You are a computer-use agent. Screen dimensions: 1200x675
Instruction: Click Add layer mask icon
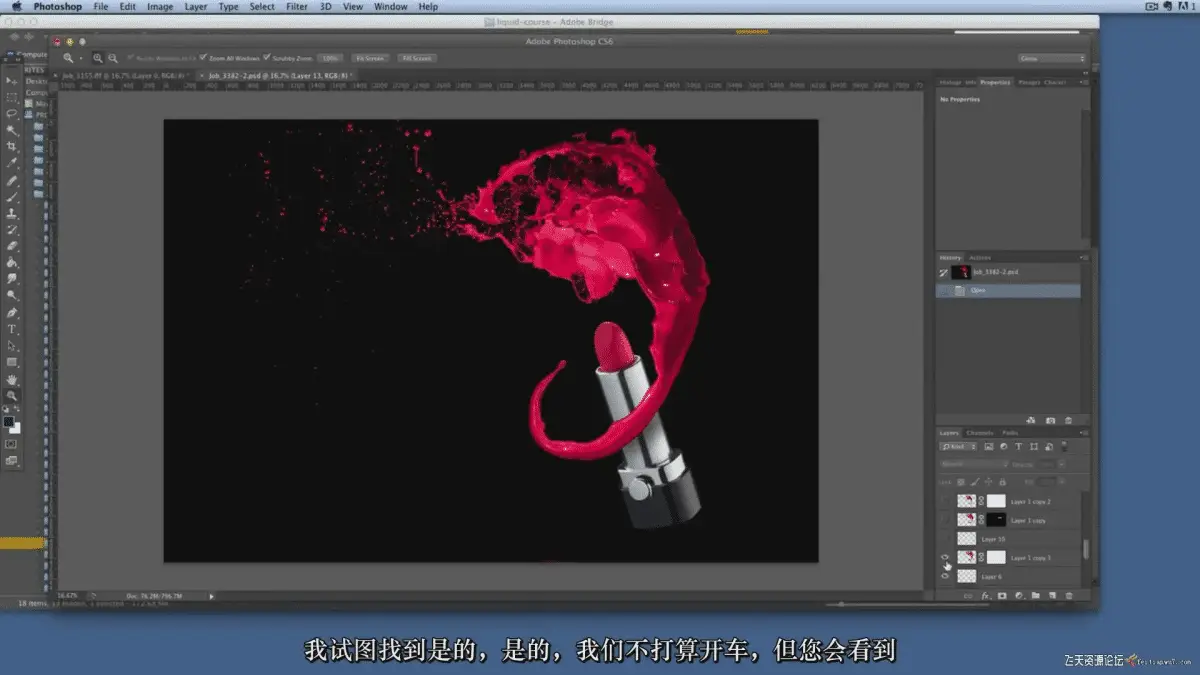[x=1002, y=596]
